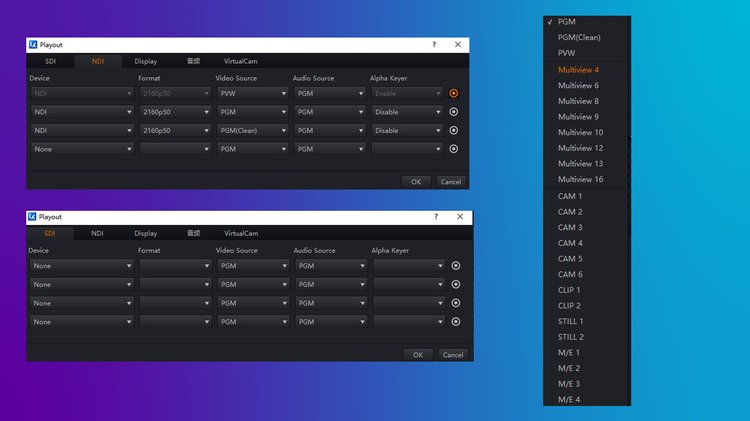Click the orange output icon on the PVW row

pos(454,93)
